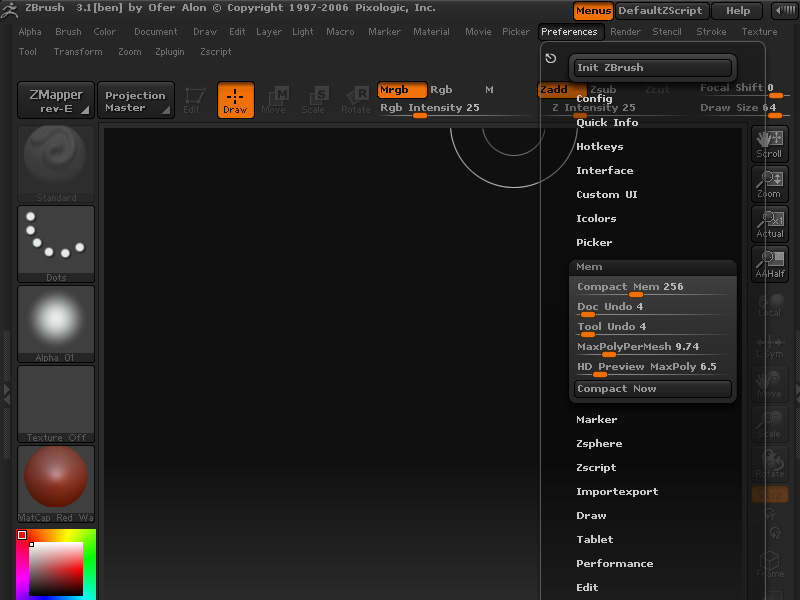The height and width of the screenshot is (600, 800).
Task: Expand the Tablet section
Action: (595, 539)
